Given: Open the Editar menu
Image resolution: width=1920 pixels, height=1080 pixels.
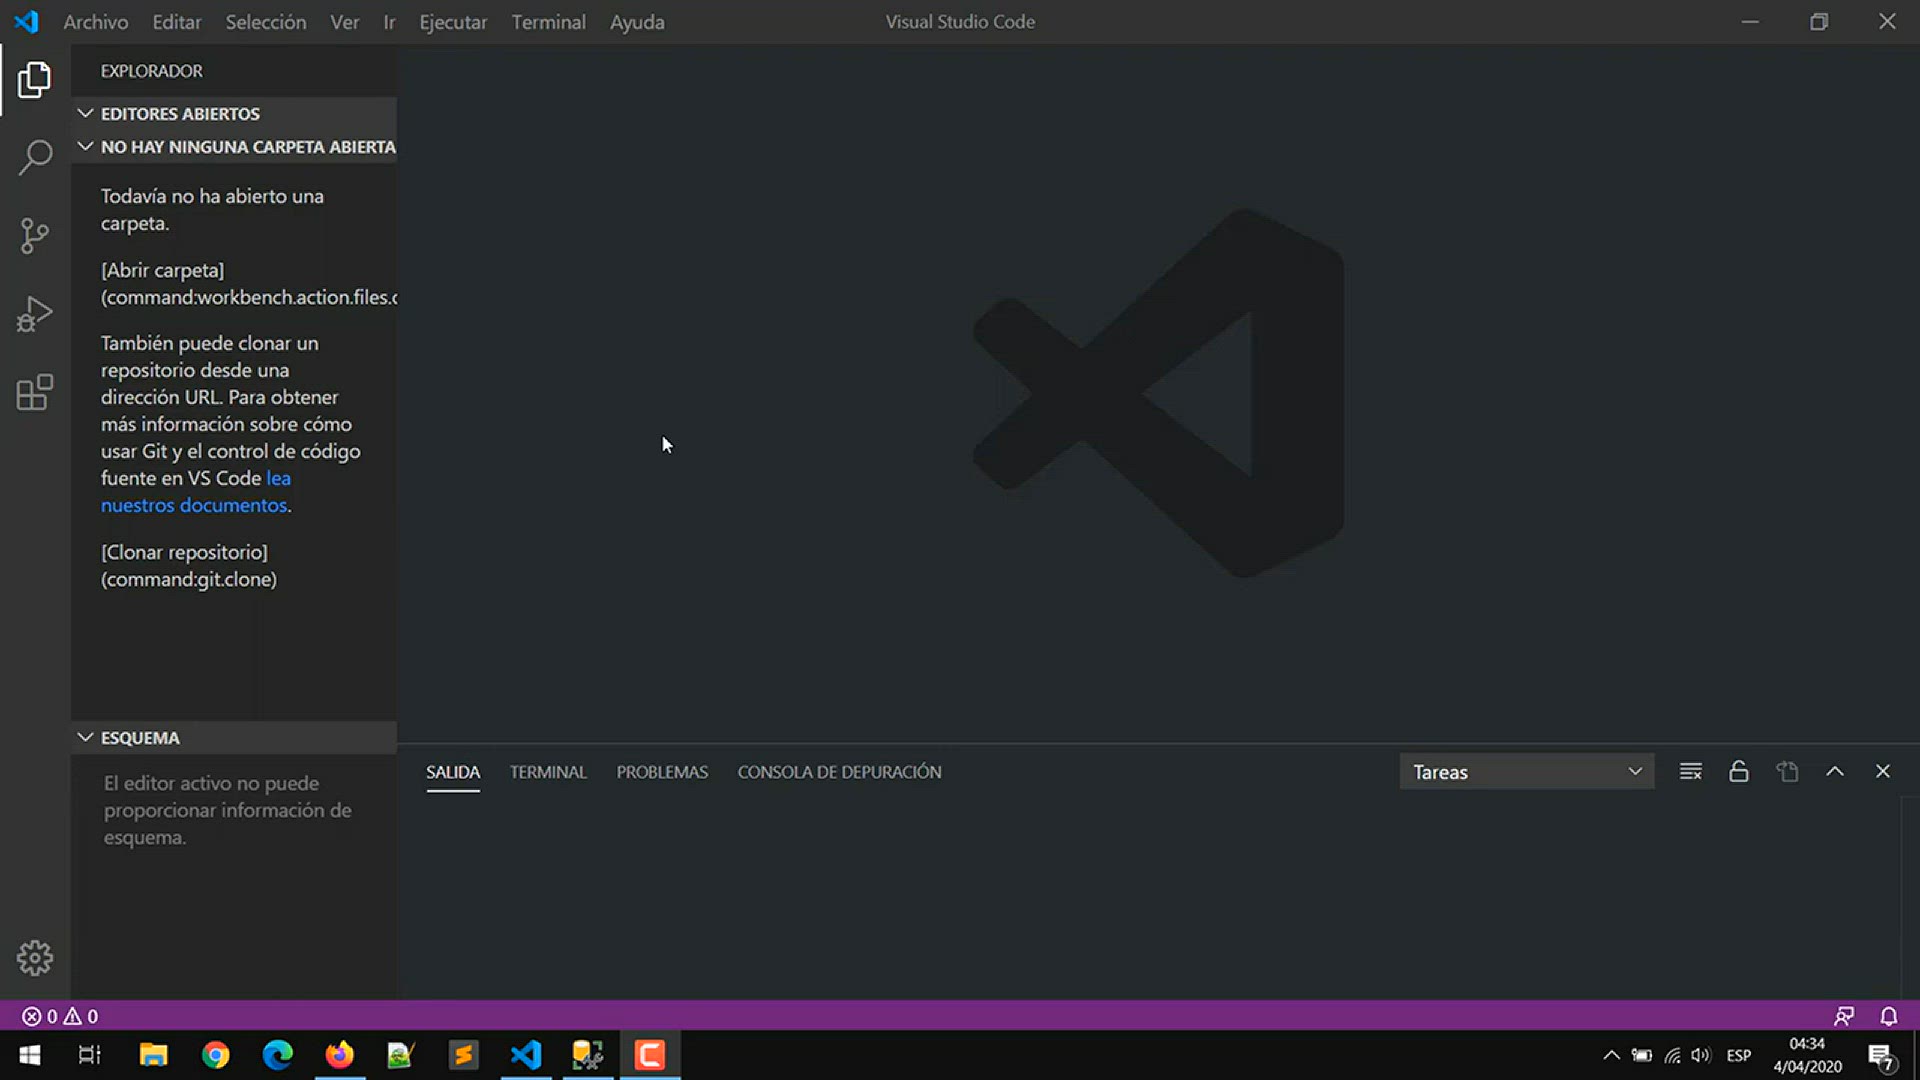Looking at the screenshot, I should (x=177, y=22).
